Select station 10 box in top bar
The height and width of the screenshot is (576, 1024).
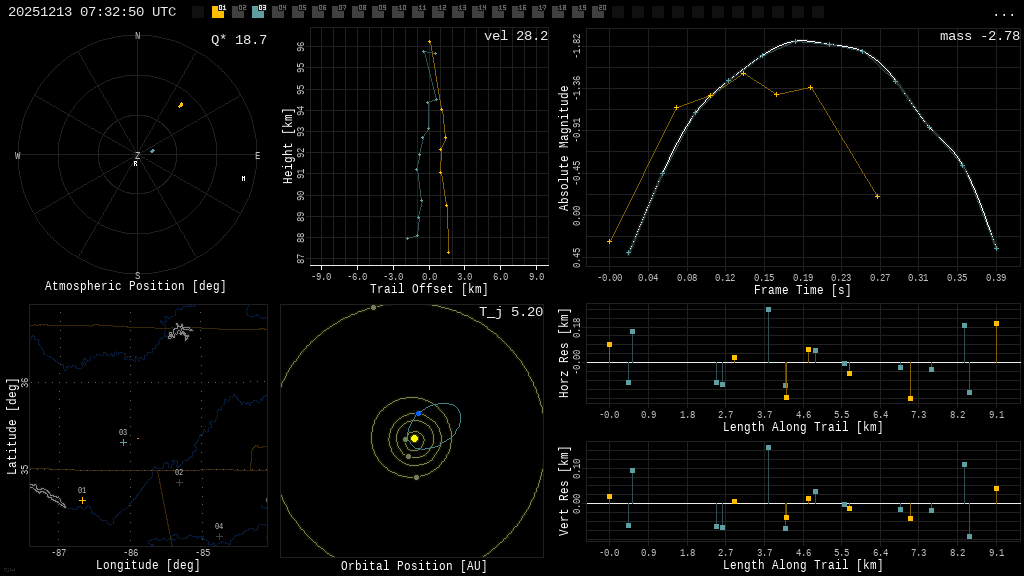(398, 12)
